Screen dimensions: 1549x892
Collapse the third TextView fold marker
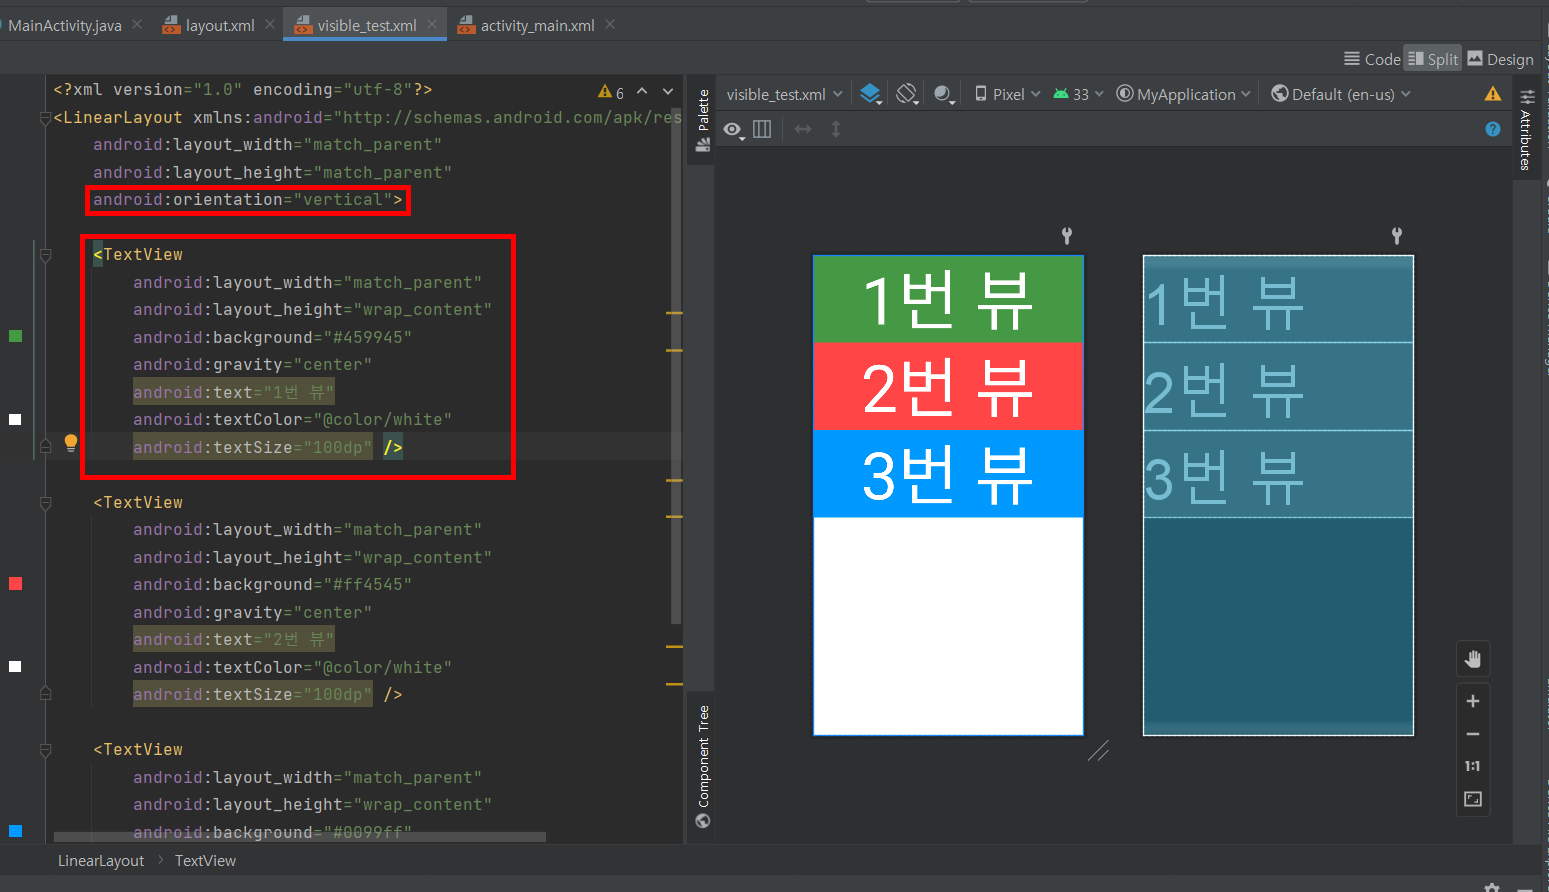[x=45, y=750]
